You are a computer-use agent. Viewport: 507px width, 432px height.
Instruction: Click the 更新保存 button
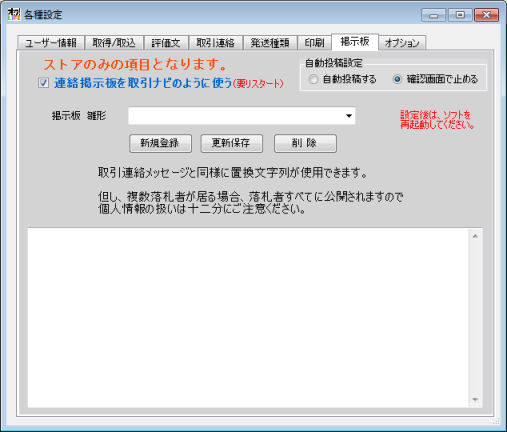[231, 143]
